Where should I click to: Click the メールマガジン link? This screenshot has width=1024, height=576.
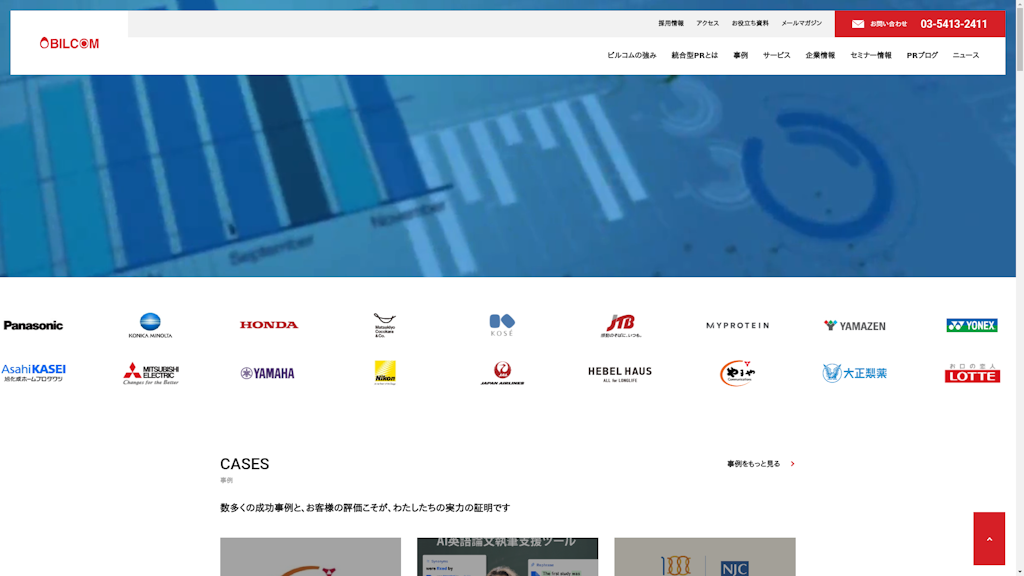[x=801, y=23]
